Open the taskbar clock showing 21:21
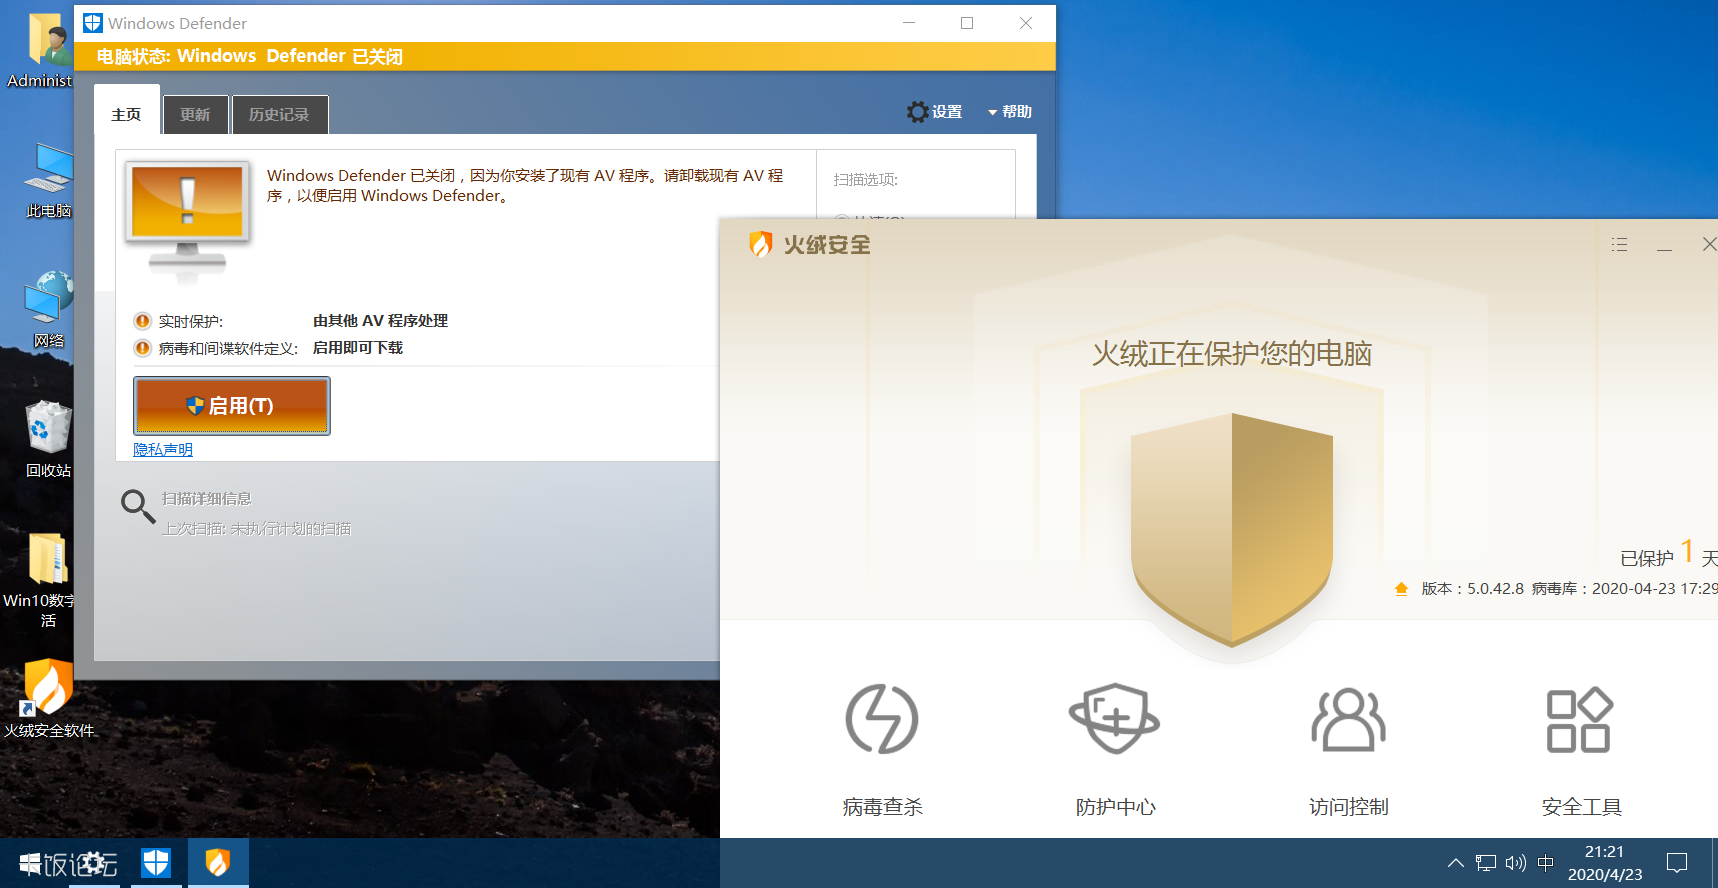Image resolution: width=1718 pixels, height=888 pixels. (x=1605, y=863)
